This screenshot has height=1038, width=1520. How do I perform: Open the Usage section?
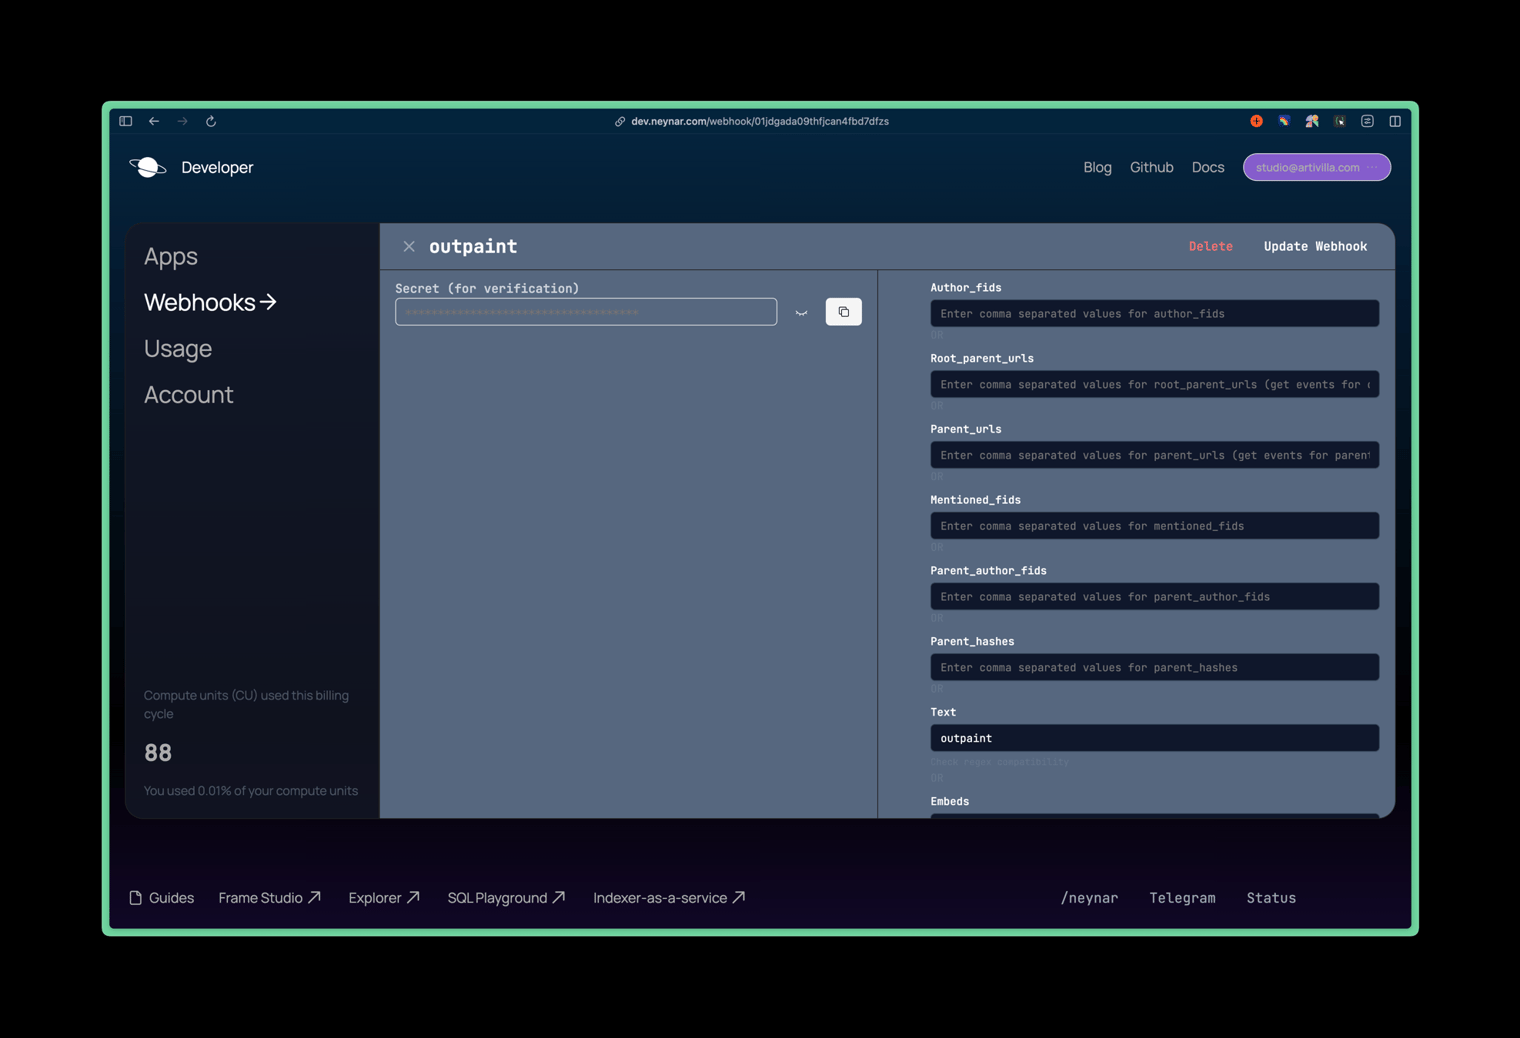(178, 348)
